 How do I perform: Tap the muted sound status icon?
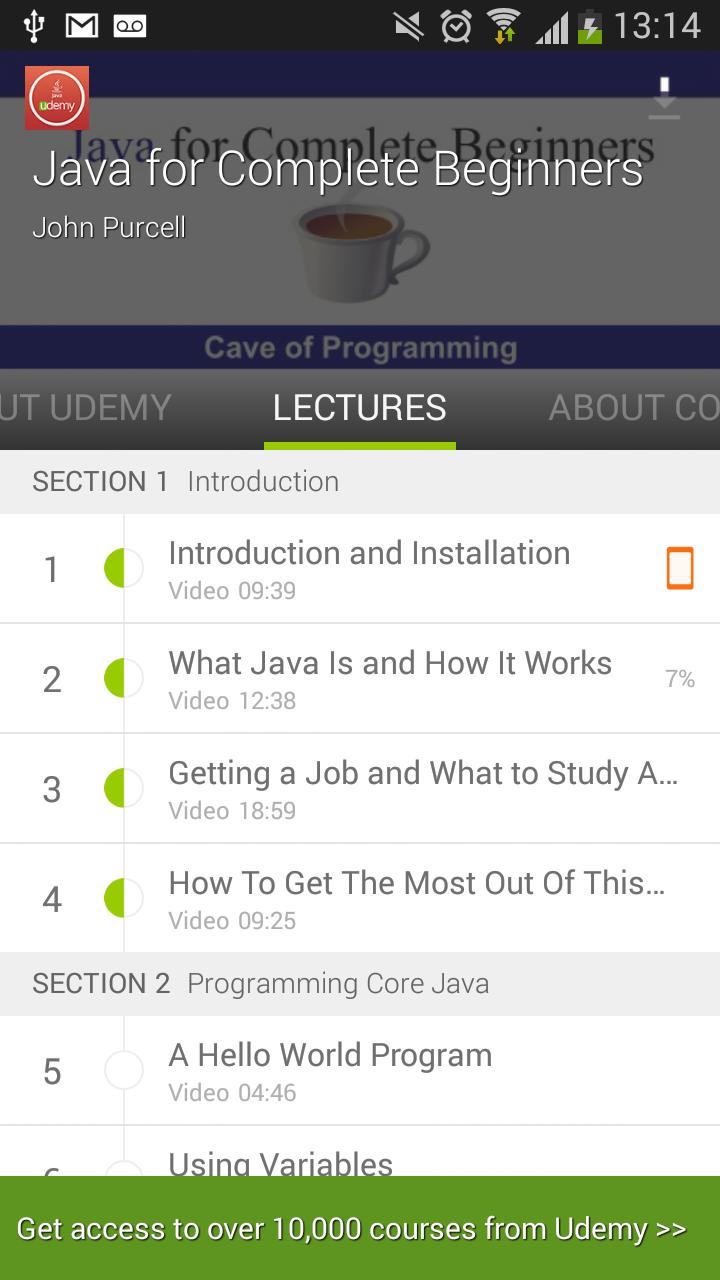[x=408, y=26]
